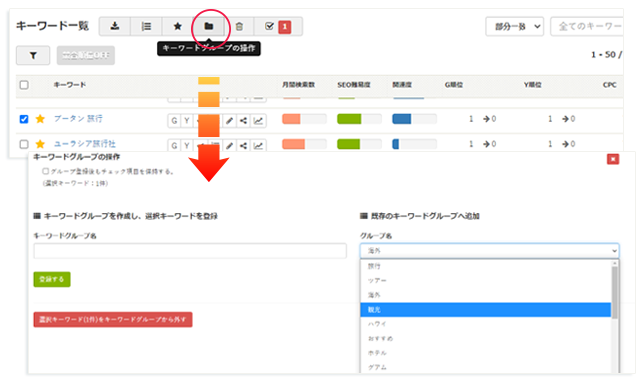This screenshot has height=380, width=644.
Task: Click the chart icon in ブータン 旅行 row
Action: point(258,121)
